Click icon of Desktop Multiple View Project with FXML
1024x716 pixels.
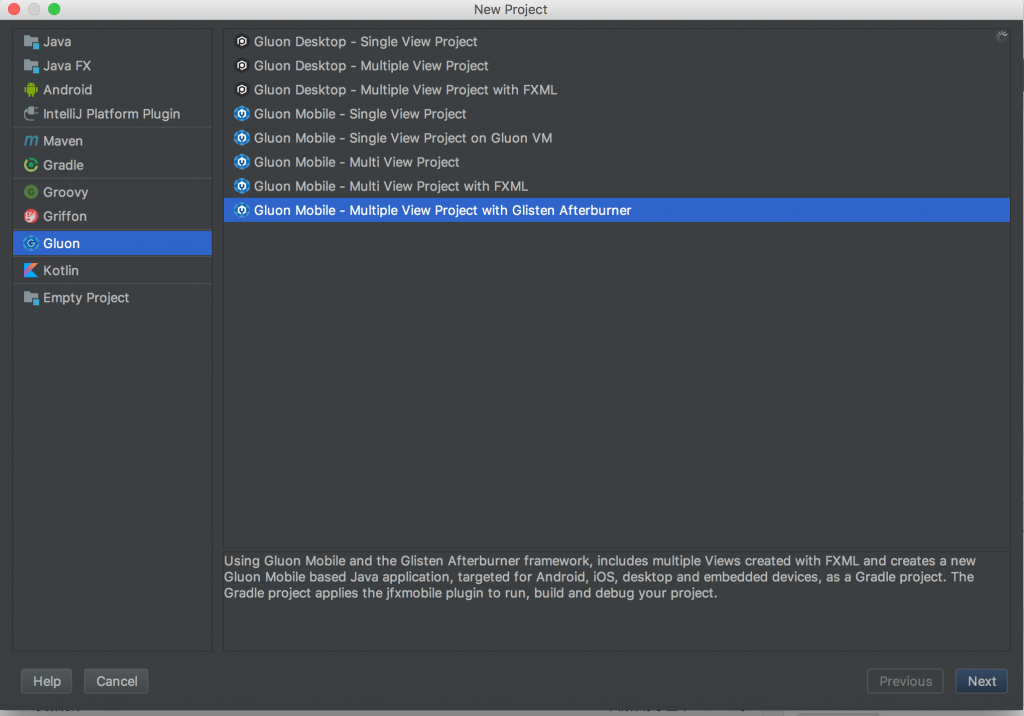(242, 90)
